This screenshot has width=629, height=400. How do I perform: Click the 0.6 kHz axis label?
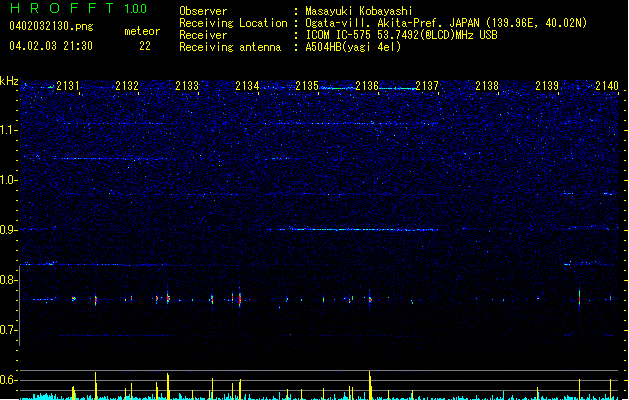click(8, 380)
